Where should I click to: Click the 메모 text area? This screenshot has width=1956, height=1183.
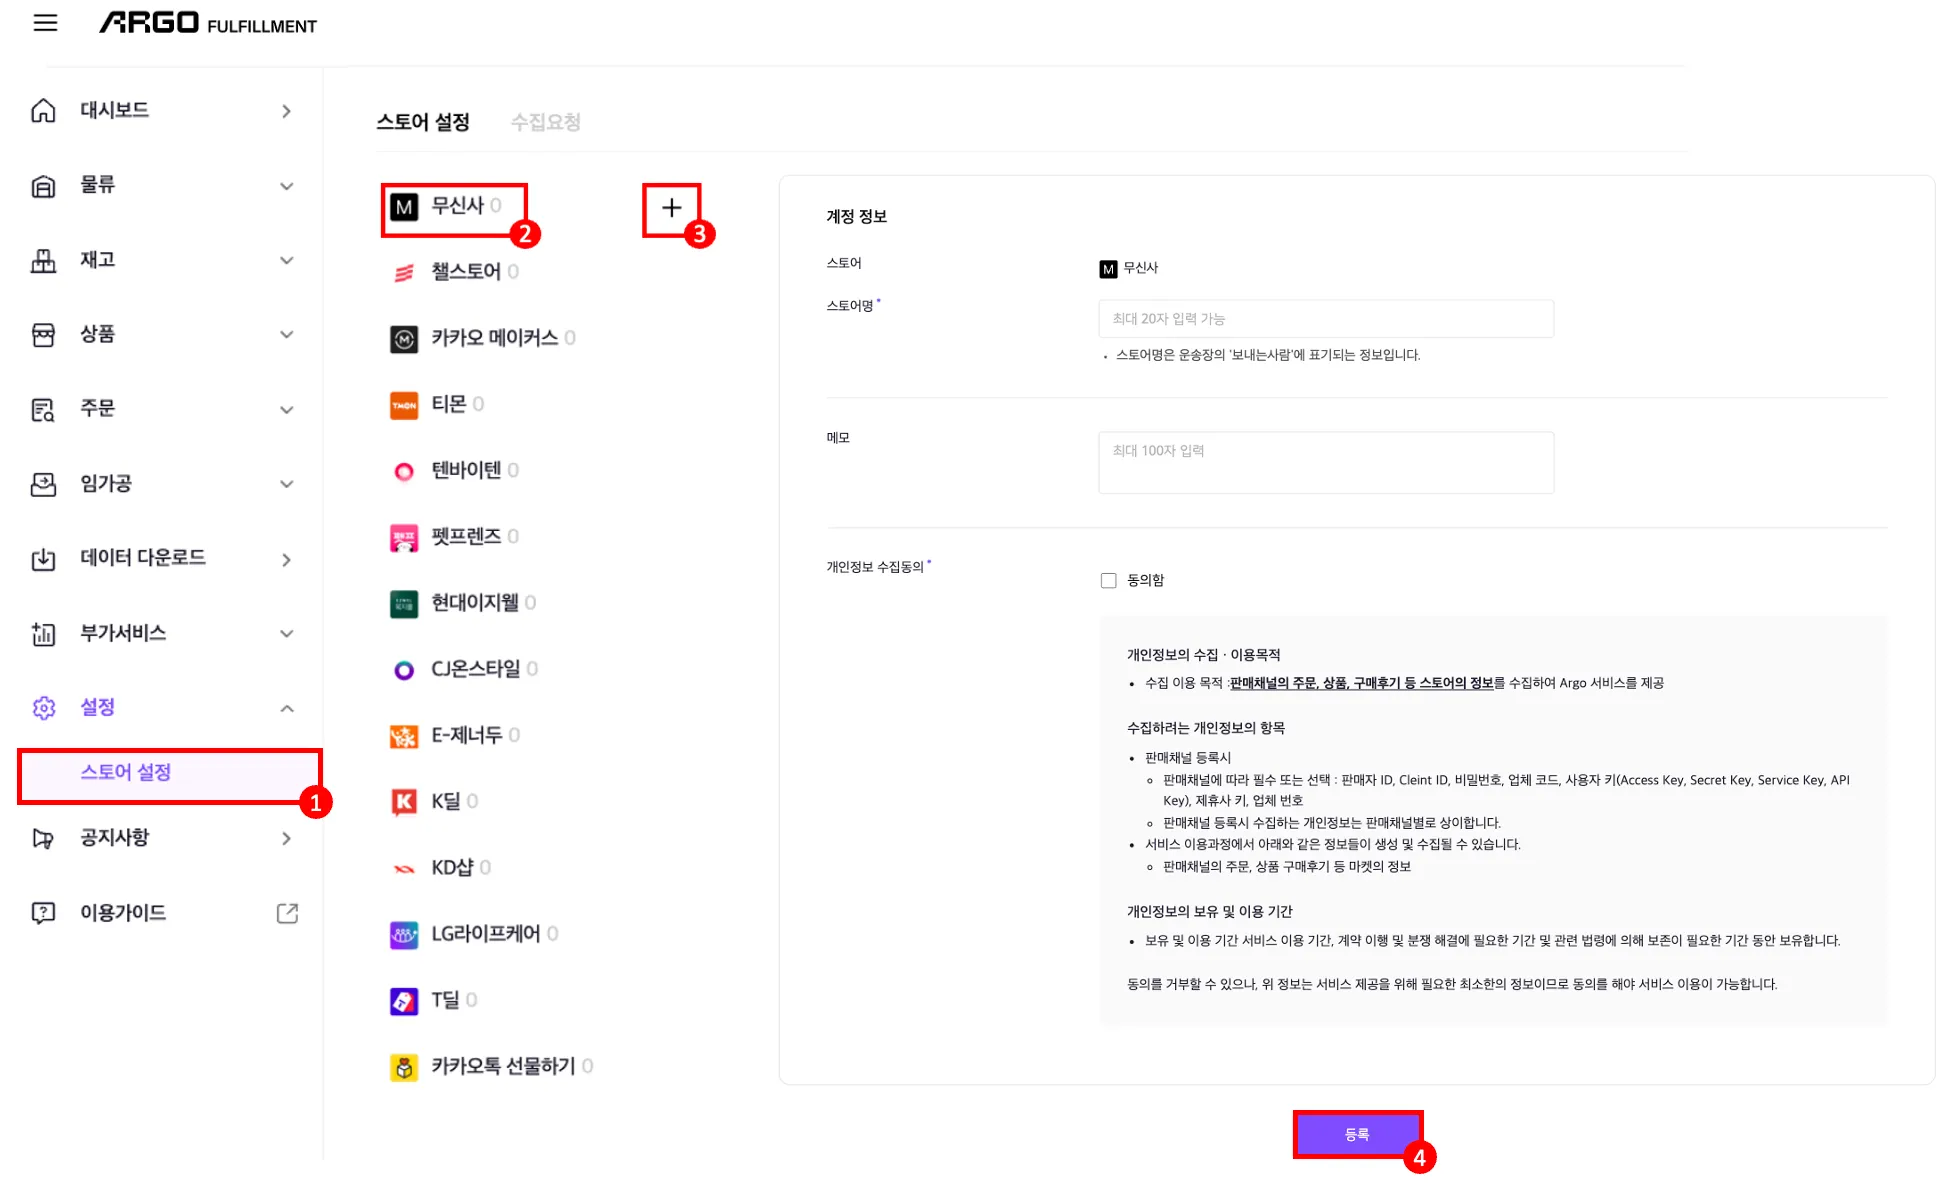(1325, 462)
